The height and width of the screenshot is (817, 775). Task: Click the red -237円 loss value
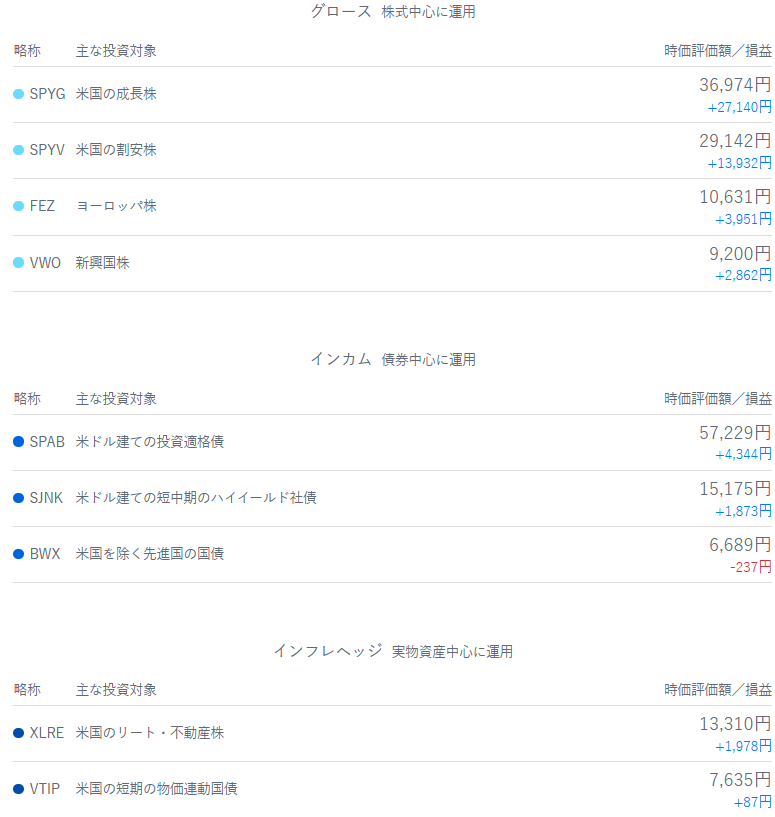click(x=751, y=567)
